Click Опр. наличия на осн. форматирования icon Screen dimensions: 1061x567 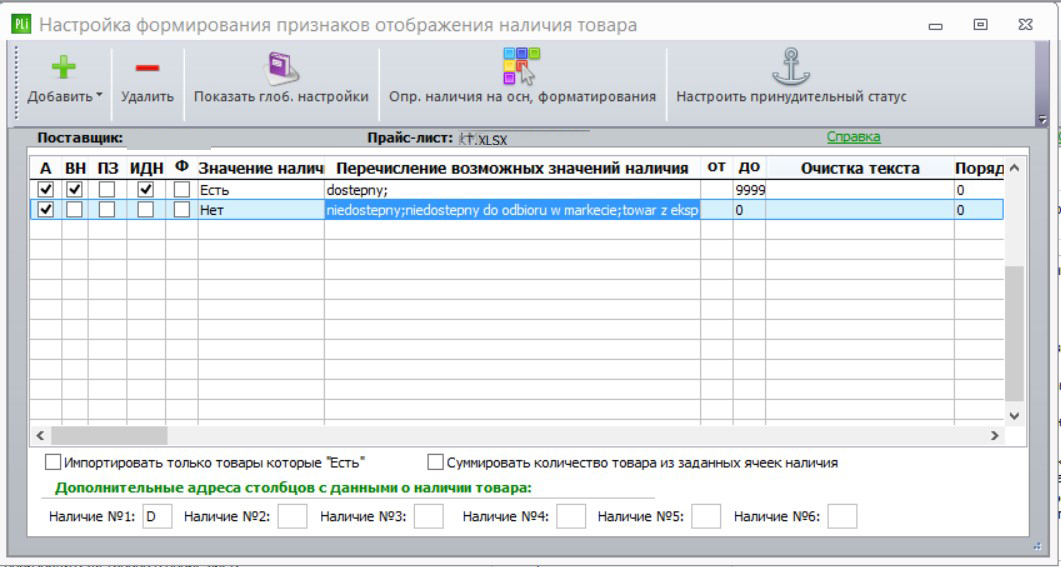coord(521,66)
